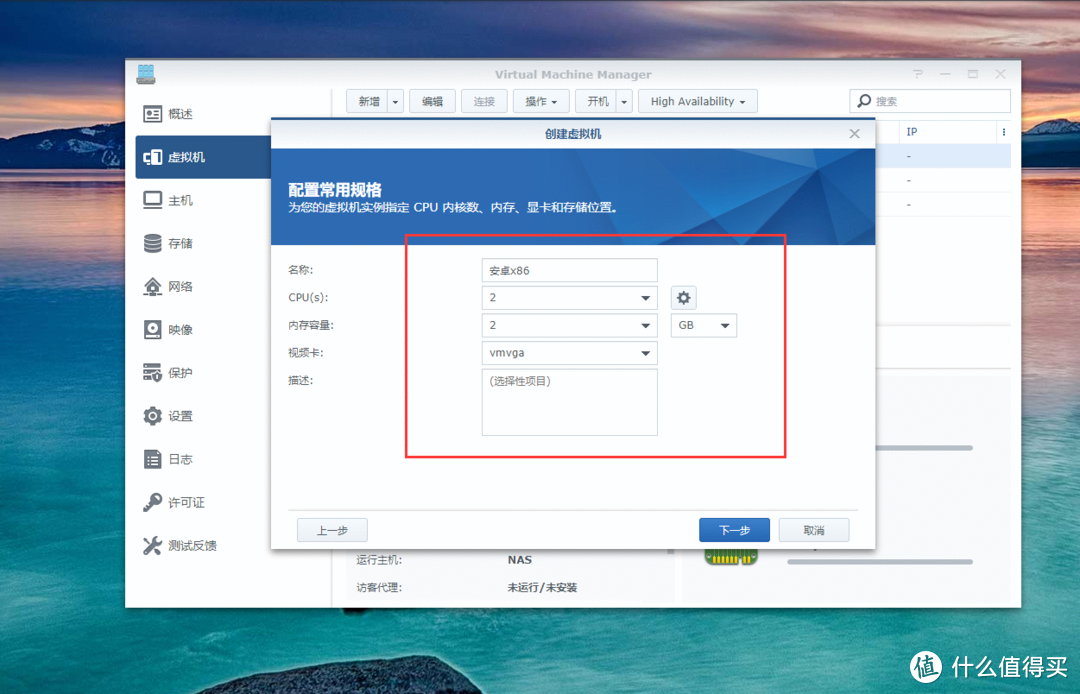Open the 新增 dropdown arrow
Image resolution: width=1080 pixels, height=694 pixels.
click(395, 101)
